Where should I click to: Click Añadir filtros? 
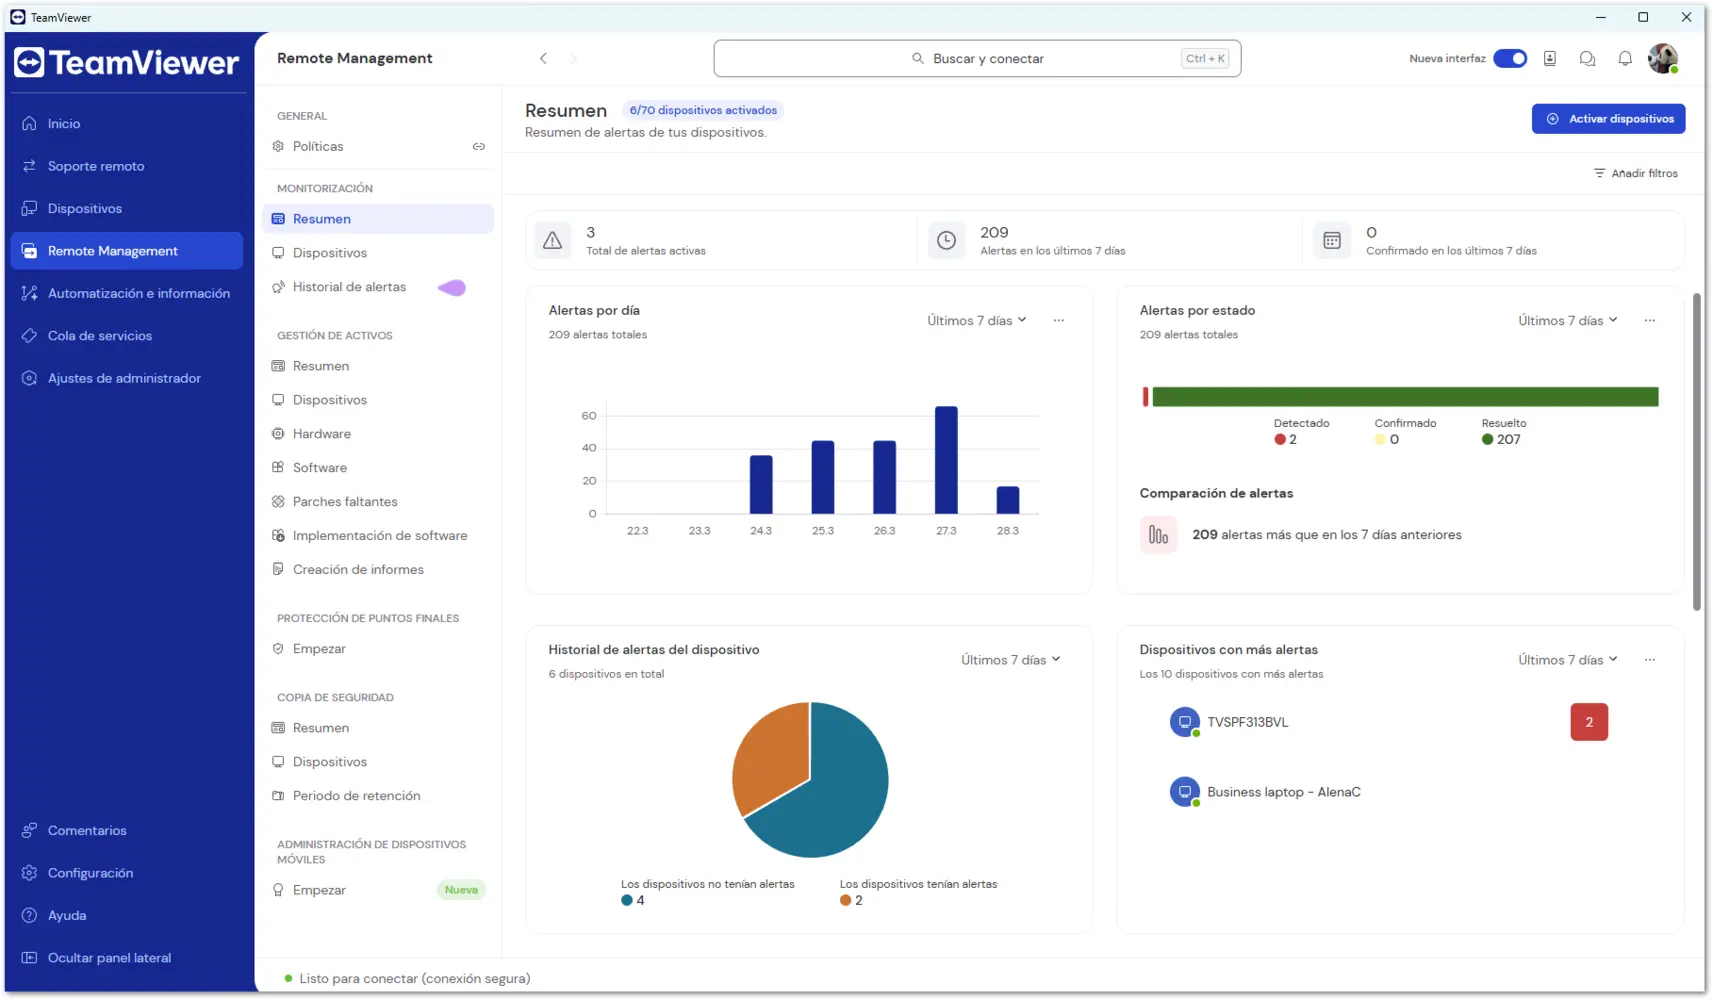[x=1636, y=174]
